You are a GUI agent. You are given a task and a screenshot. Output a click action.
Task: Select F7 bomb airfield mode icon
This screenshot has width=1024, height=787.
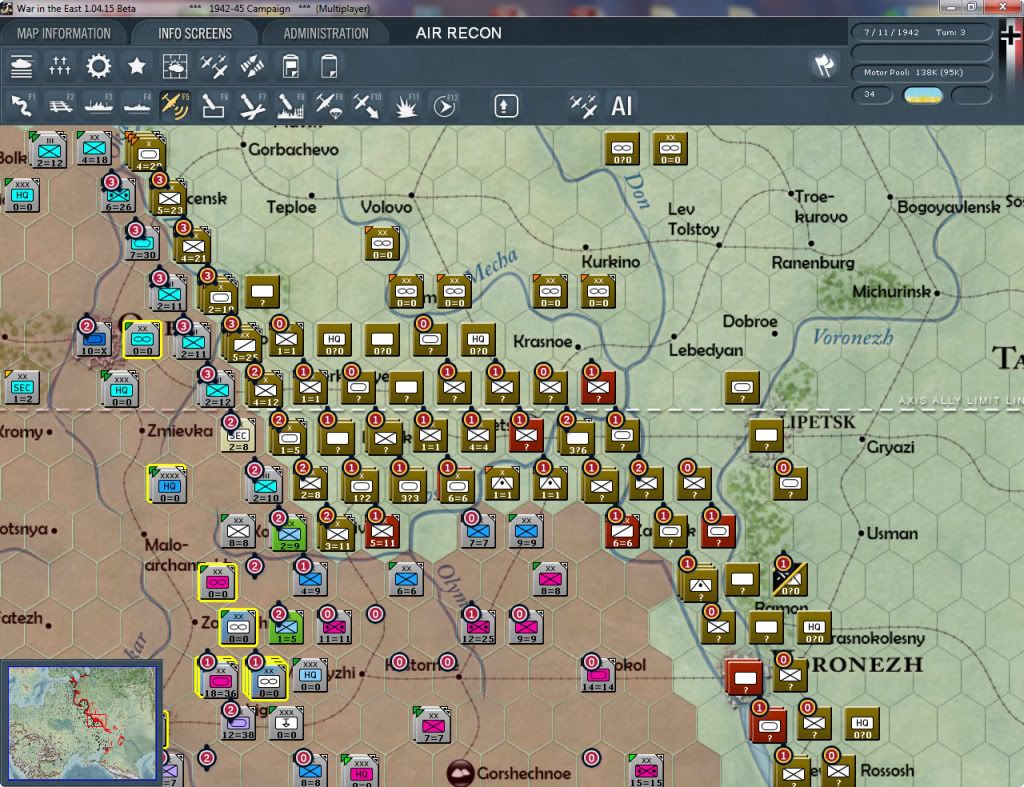tap(252, 106)
